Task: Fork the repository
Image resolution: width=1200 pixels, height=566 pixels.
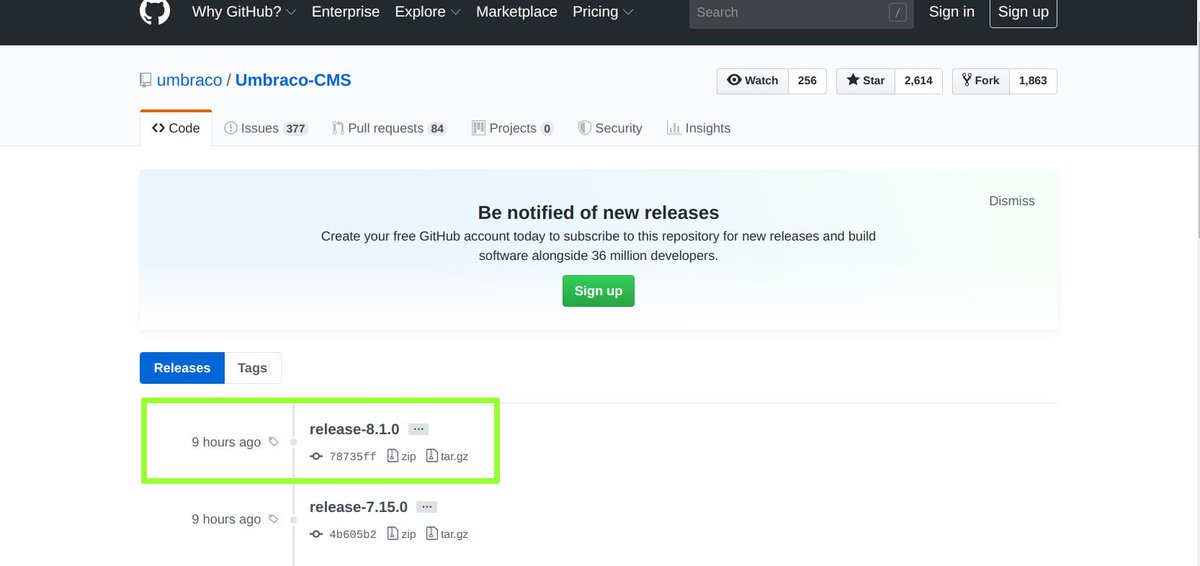Action: point(980,81)
